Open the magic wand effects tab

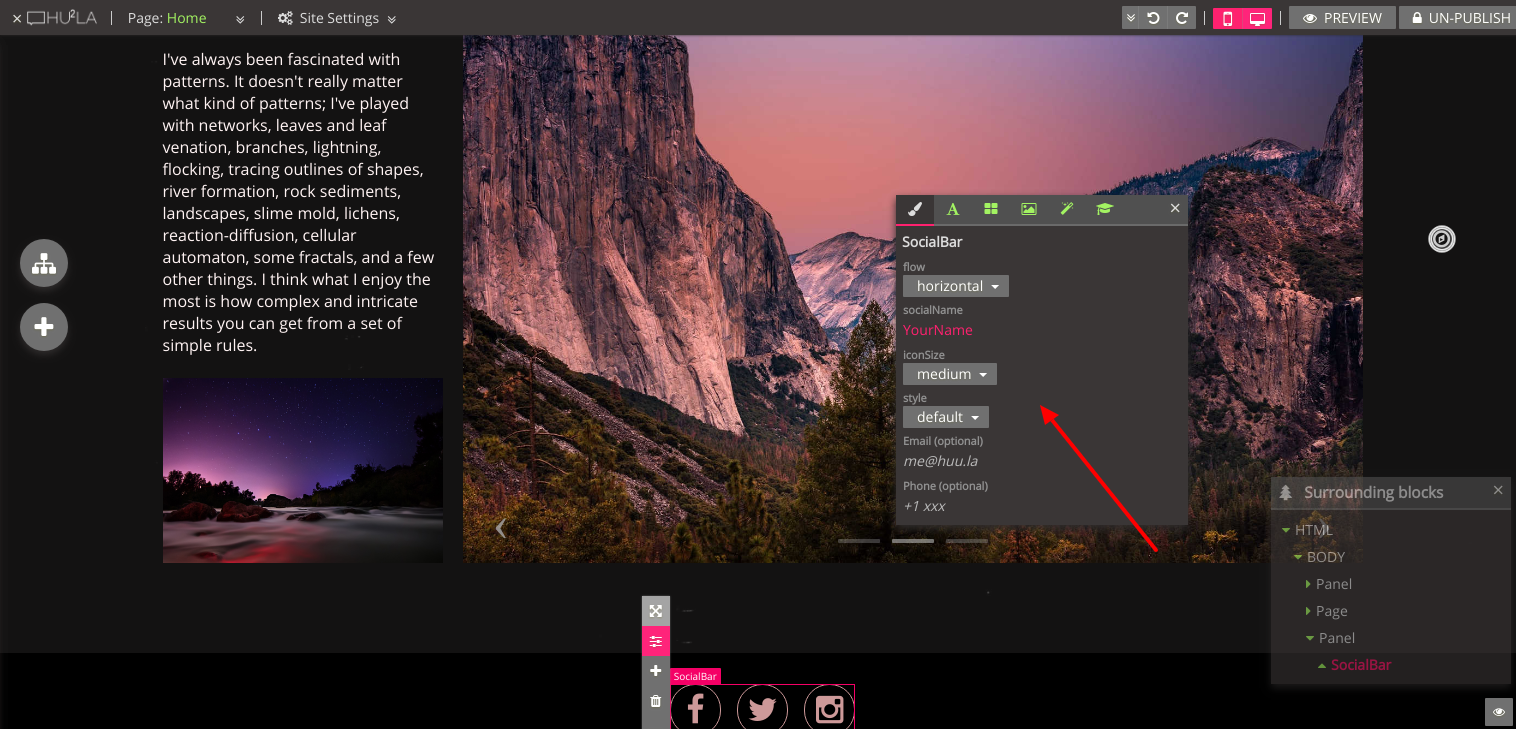(1067, 209)
